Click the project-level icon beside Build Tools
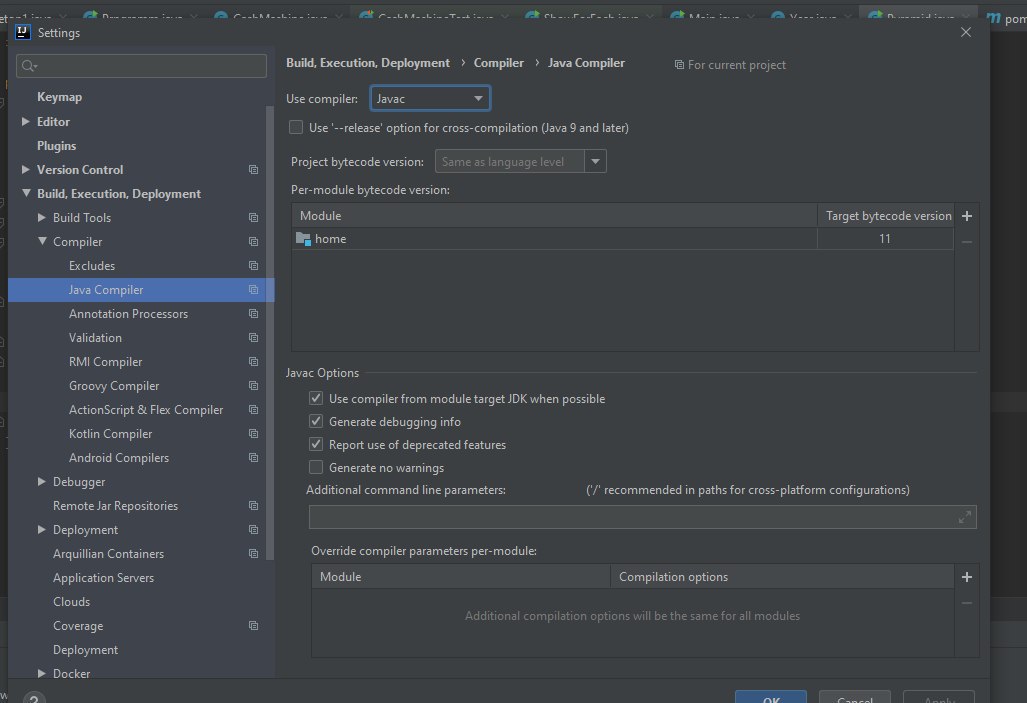This screenshot has height=703, width=1027. point(253,218)
